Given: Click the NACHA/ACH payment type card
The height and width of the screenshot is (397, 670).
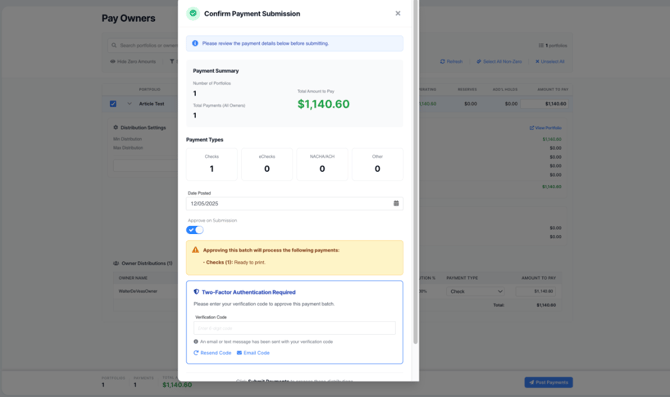Looking at the screenshot, I should coord(322,164).
